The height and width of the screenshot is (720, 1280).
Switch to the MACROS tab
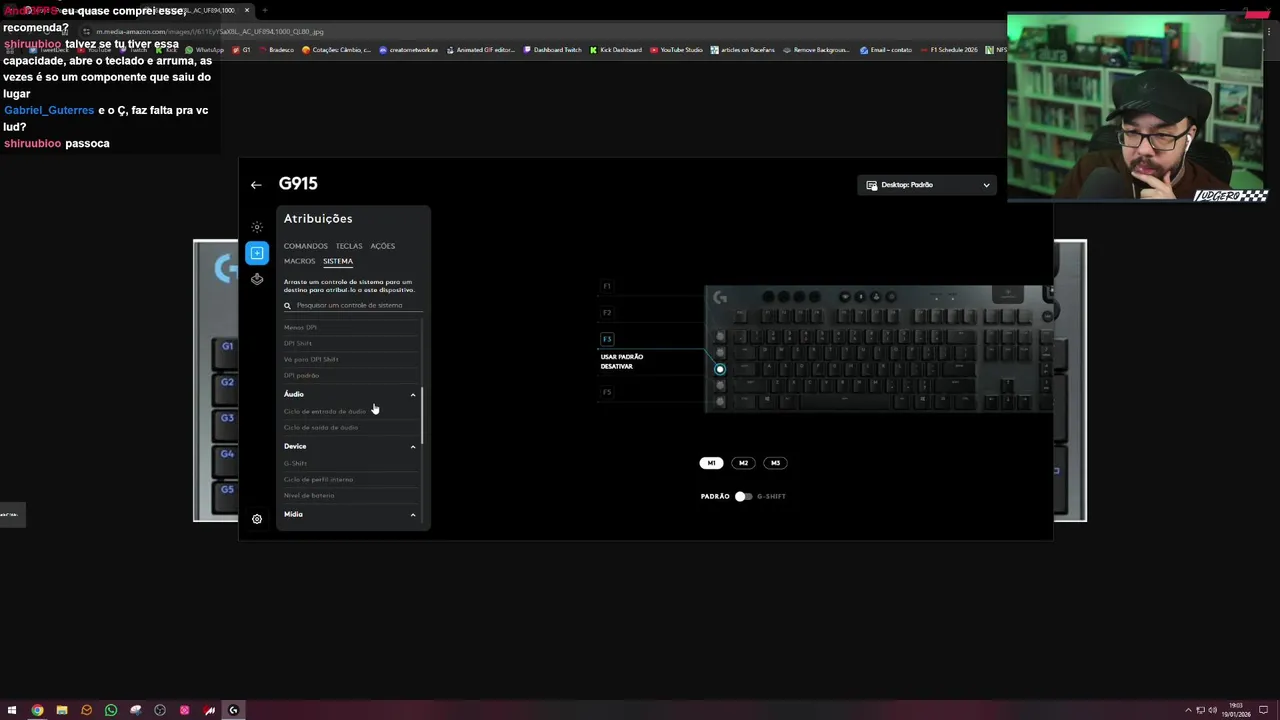coord(299,261)
